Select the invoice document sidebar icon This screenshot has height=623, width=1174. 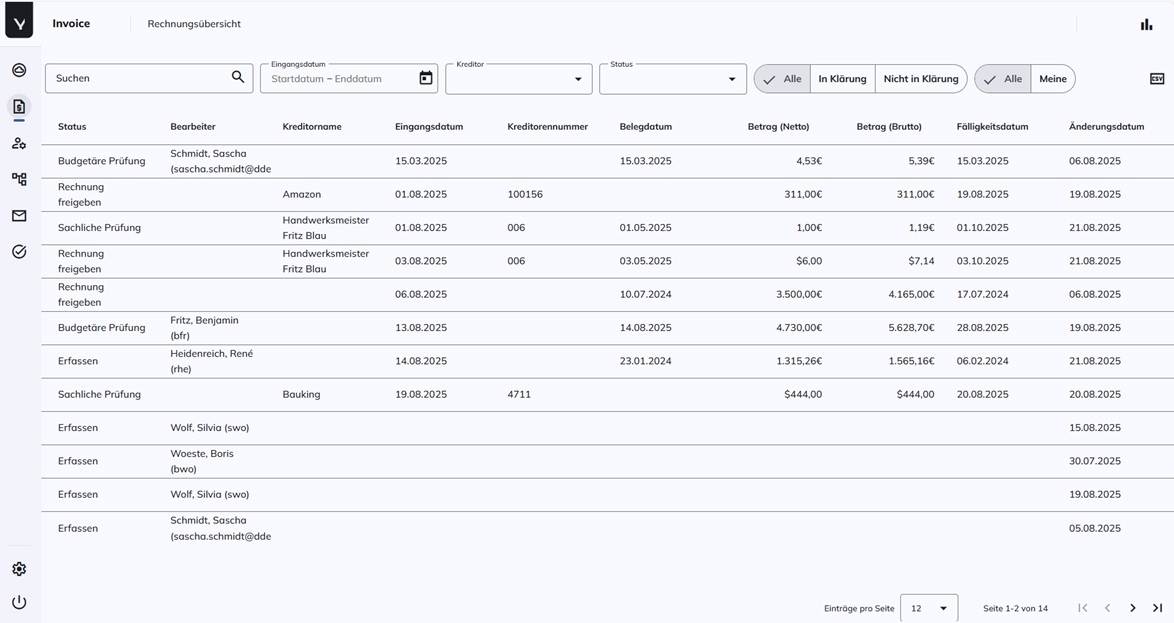pyautogui.click(x=19, y=106)
